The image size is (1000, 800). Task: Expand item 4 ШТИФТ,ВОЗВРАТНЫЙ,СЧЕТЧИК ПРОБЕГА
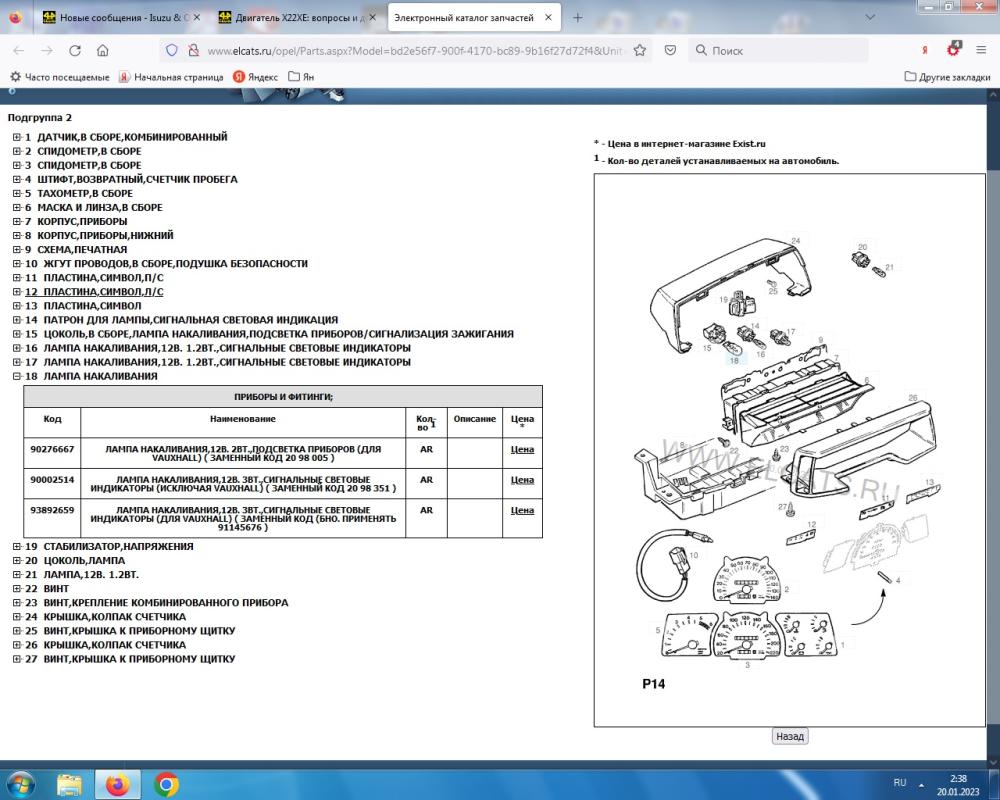(17, 179)
